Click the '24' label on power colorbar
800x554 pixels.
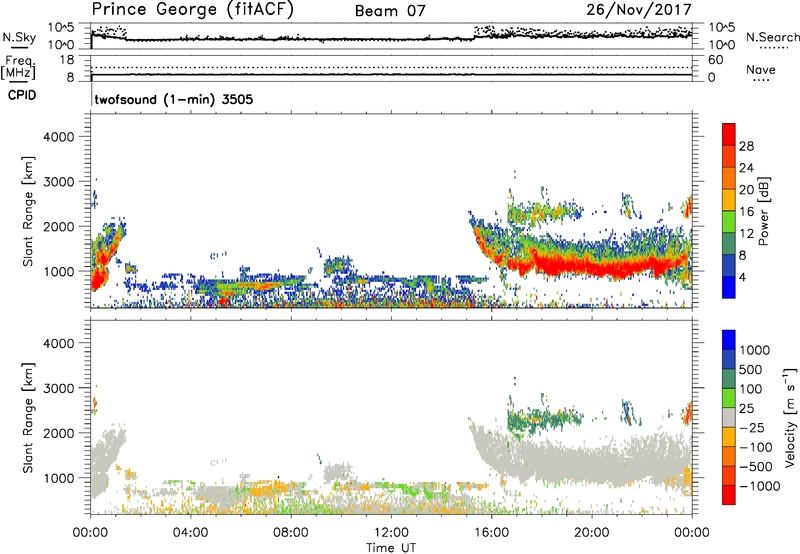tap(746, 168)
